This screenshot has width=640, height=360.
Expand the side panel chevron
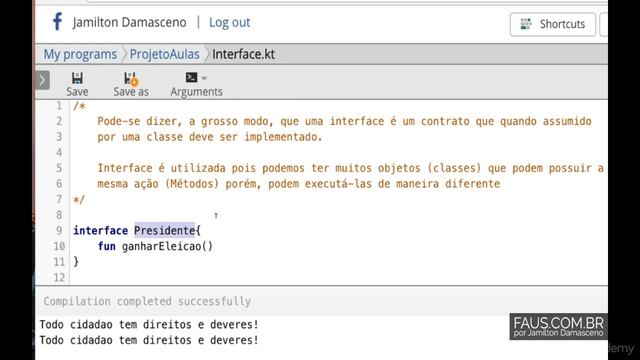coord(42,80)
